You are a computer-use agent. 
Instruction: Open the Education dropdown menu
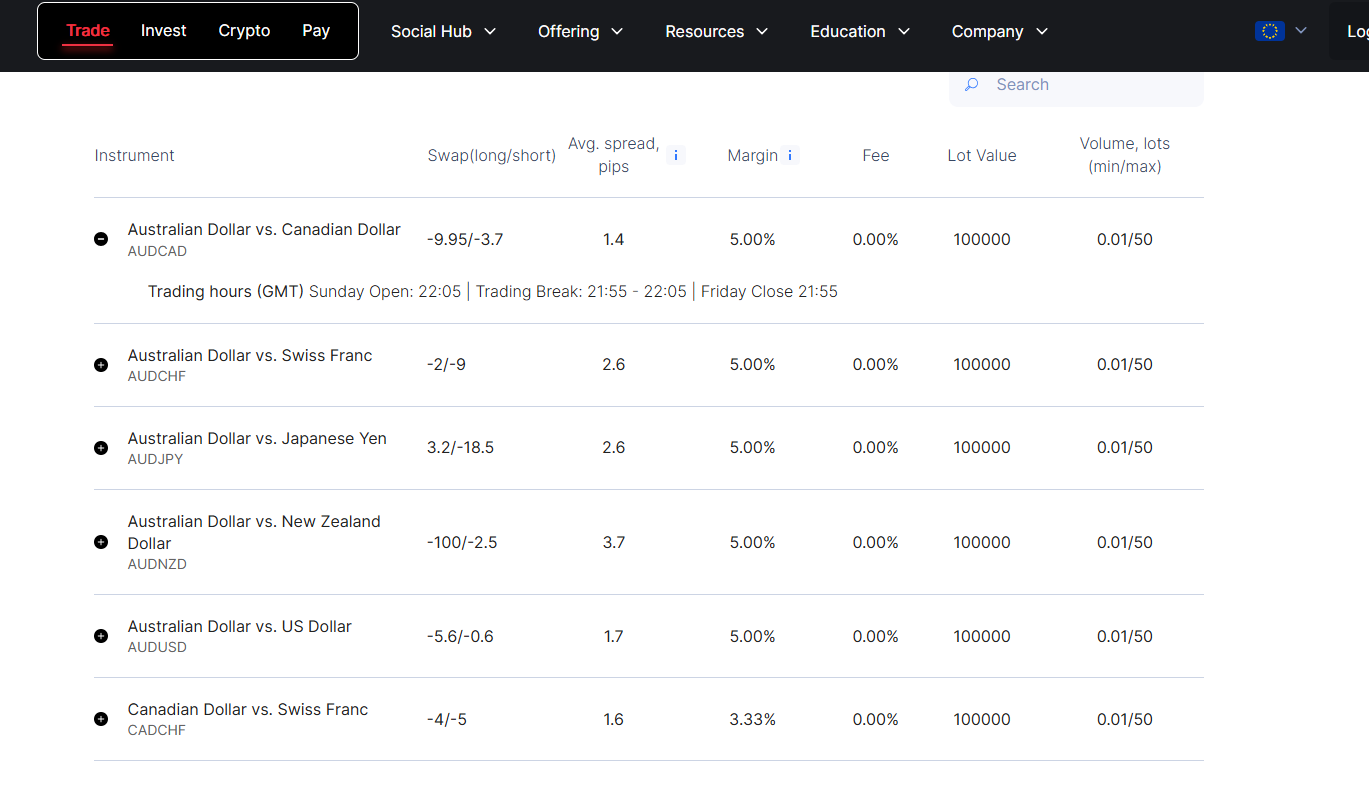860,31
